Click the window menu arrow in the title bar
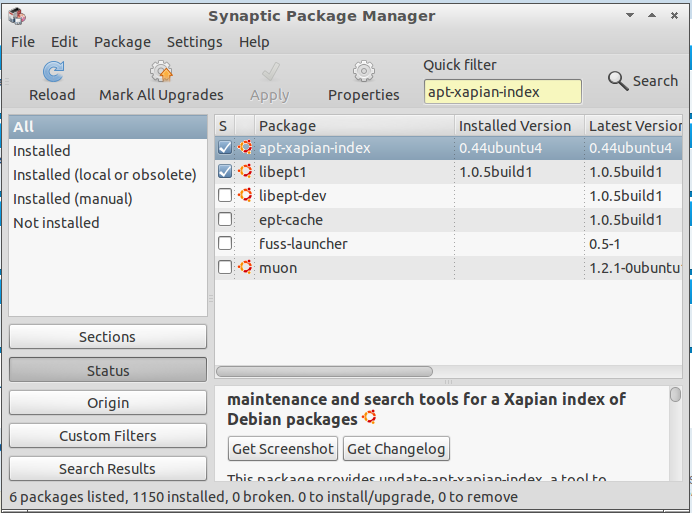The height and width of the screenshot is (513, 692). pyautogui.click(x=630, y=15)
